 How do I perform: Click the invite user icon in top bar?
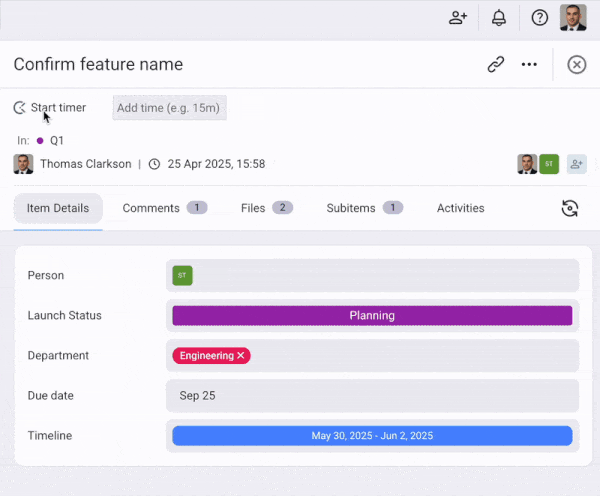click(458, 18)
